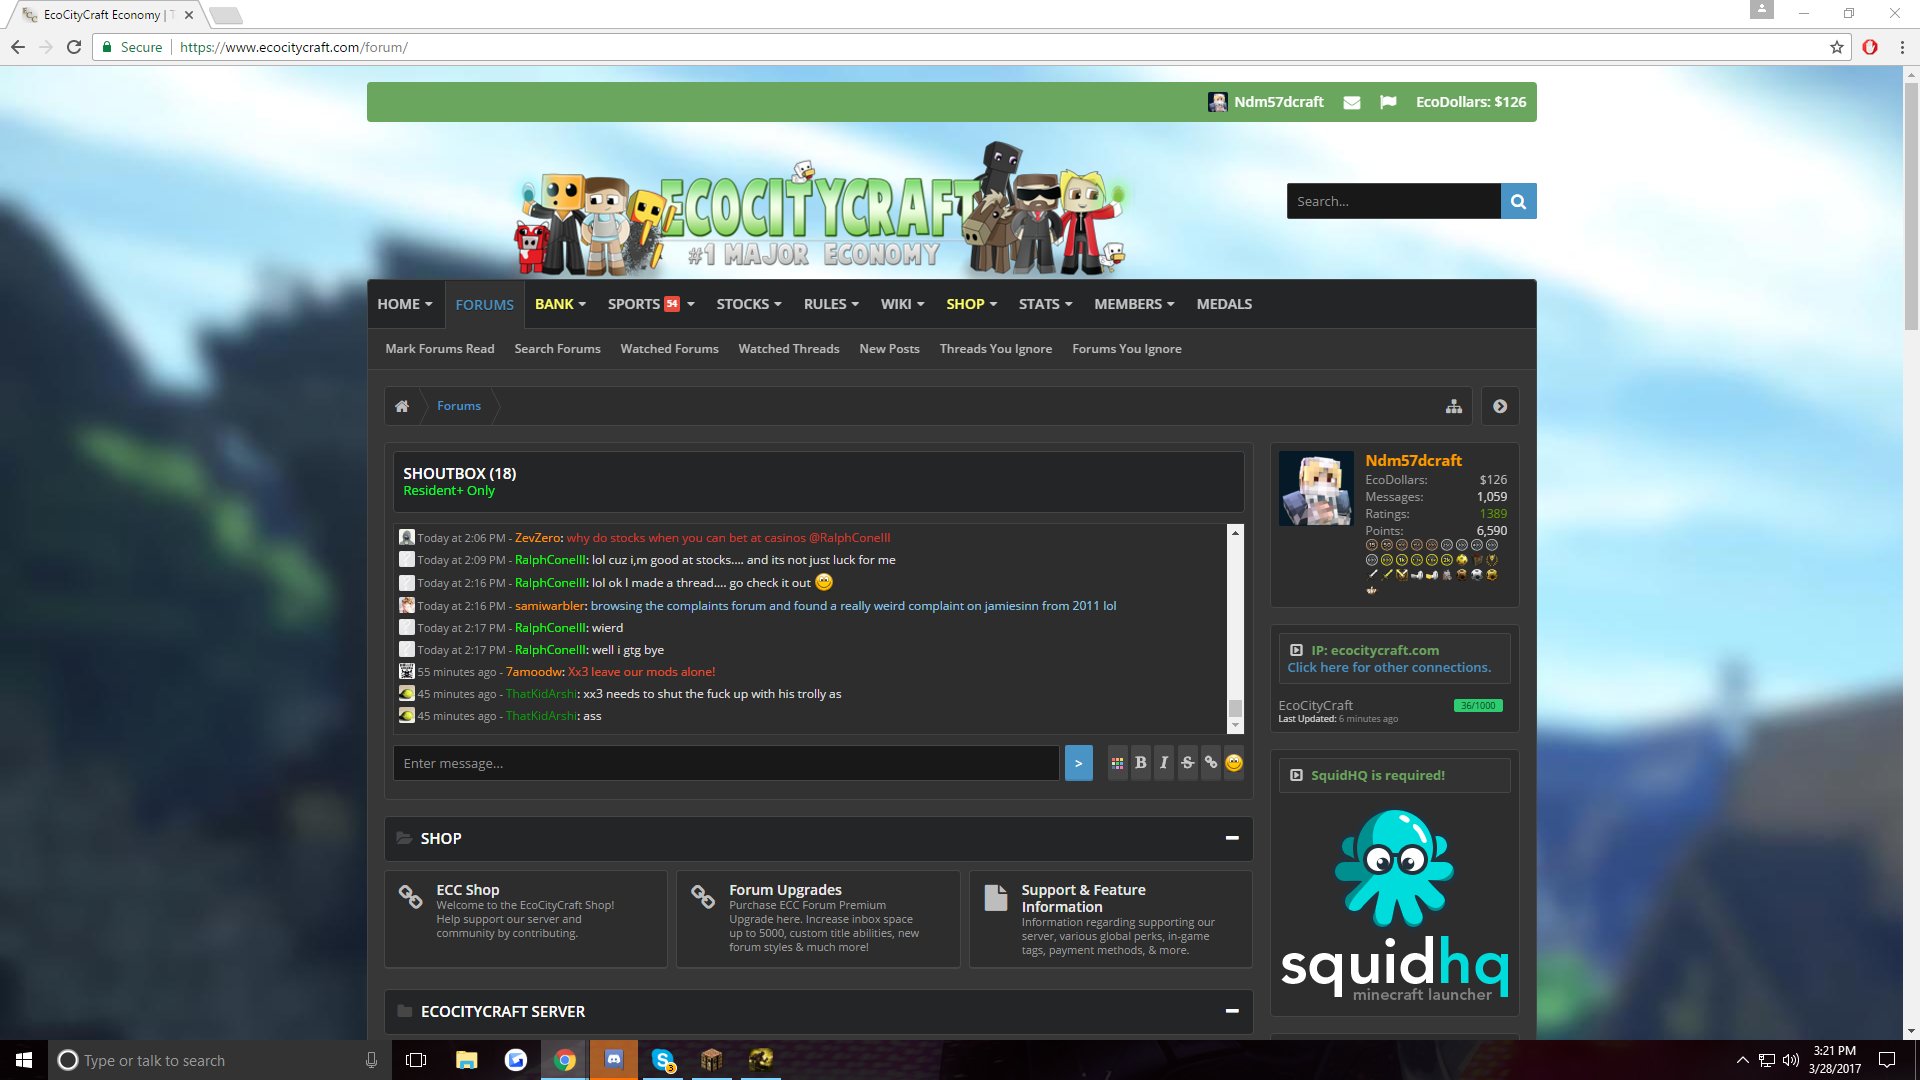Open the smiley emoticon picker

pos(1234,763)
